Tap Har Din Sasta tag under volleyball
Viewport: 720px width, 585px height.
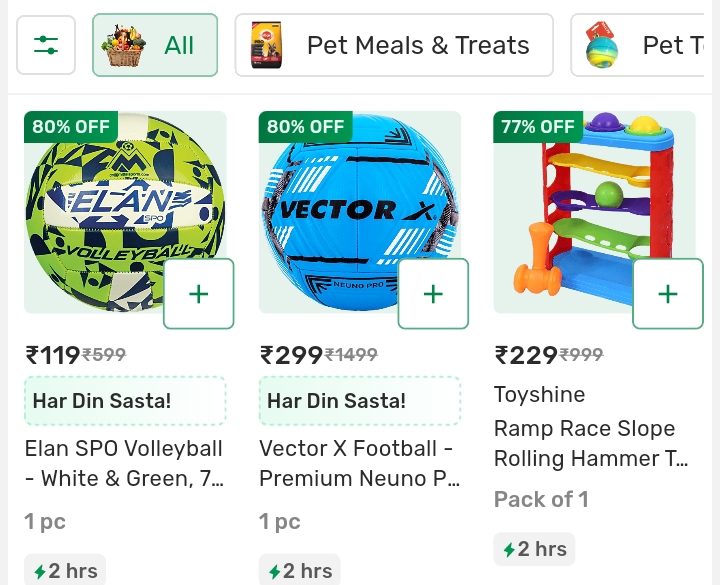click(125, 401)
